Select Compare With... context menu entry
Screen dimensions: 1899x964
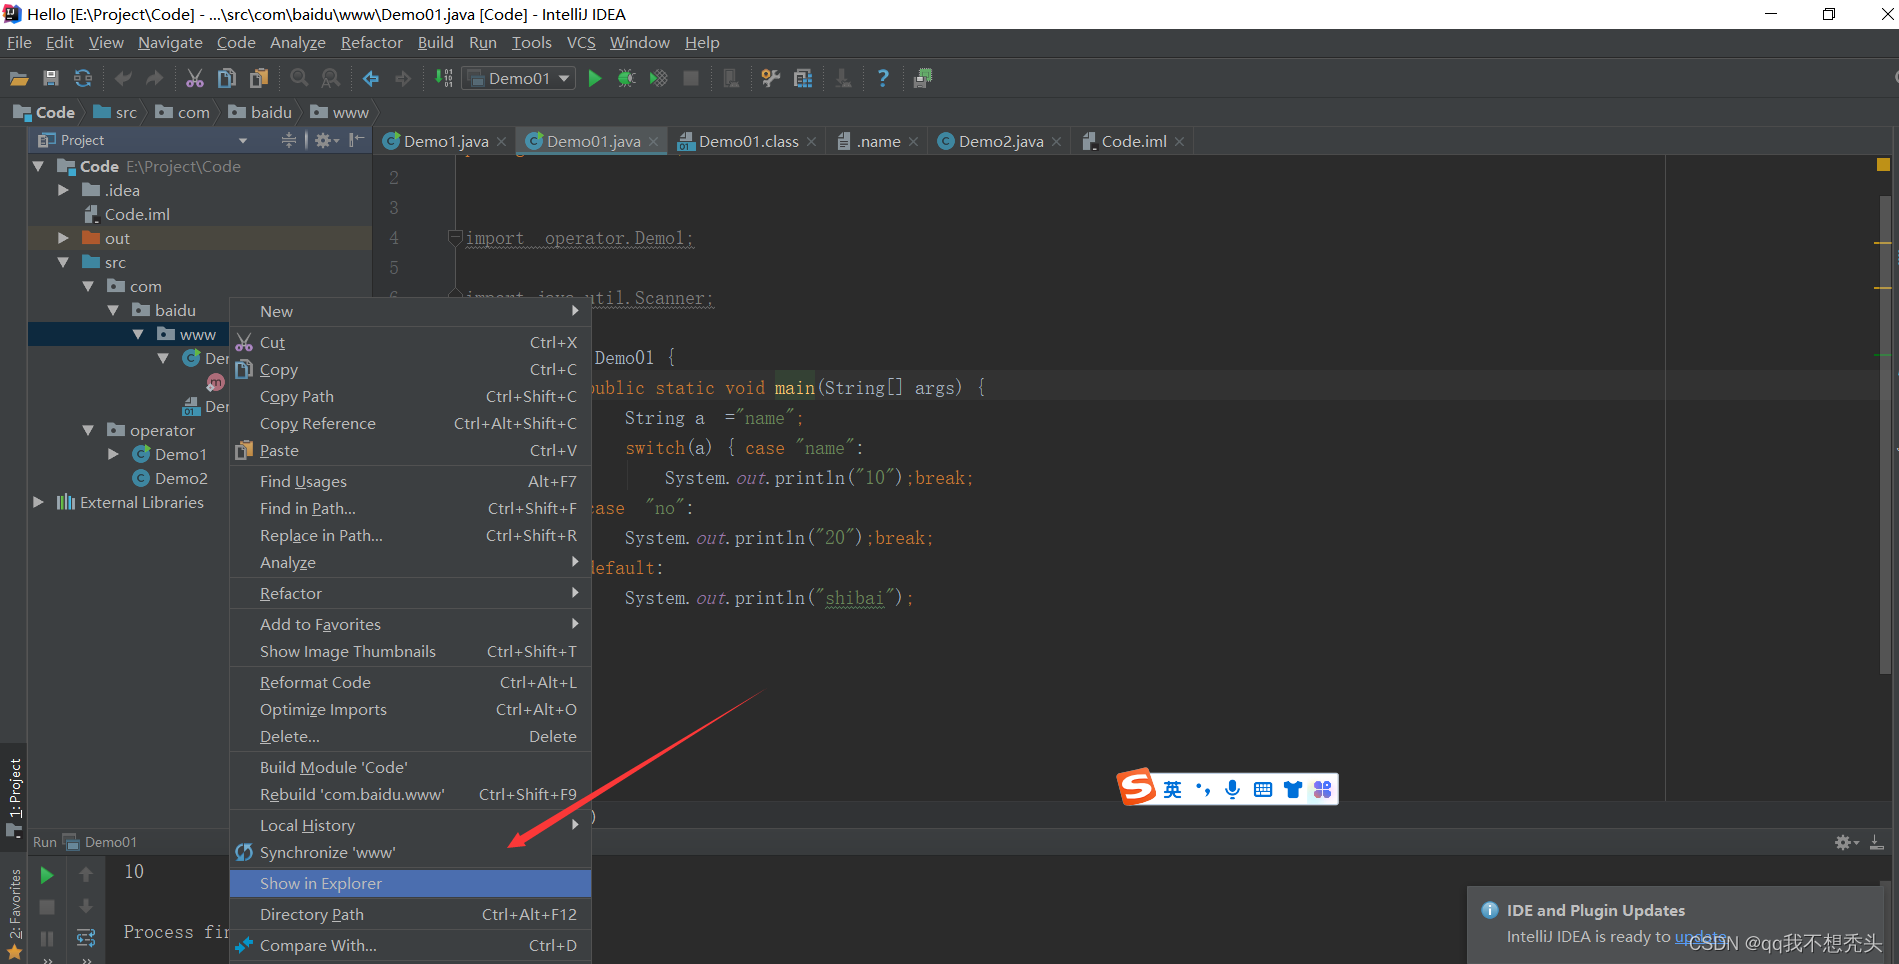tap(410, 945)
